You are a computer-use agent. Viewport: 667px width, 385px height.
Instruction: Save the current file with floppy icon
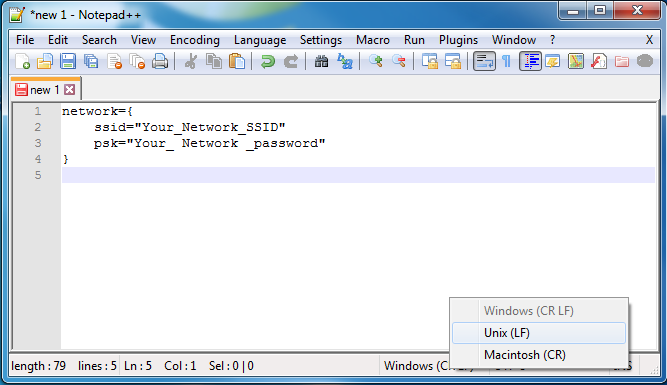[68, 61]
